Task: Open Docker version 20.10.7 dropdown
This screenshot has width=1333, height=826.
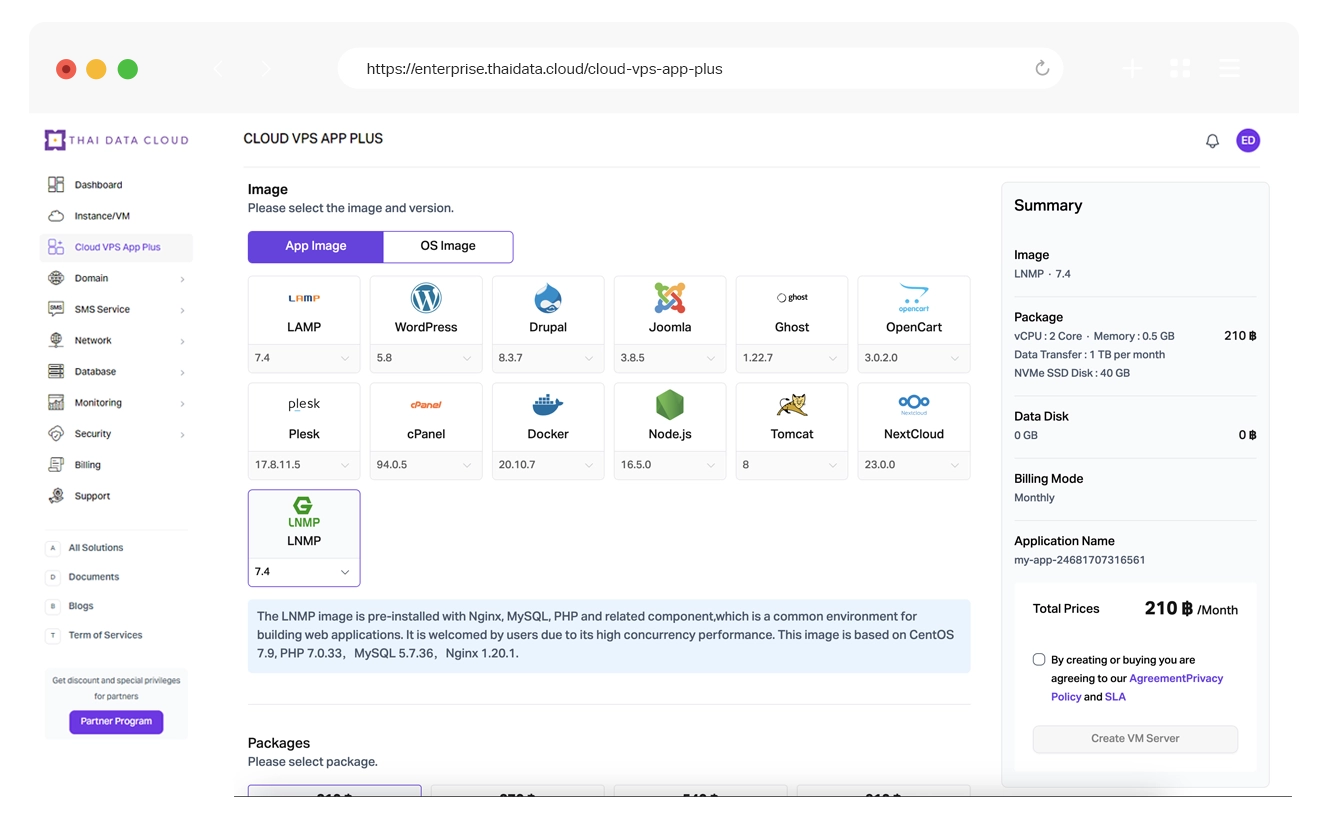Action: tap(548, 465)
